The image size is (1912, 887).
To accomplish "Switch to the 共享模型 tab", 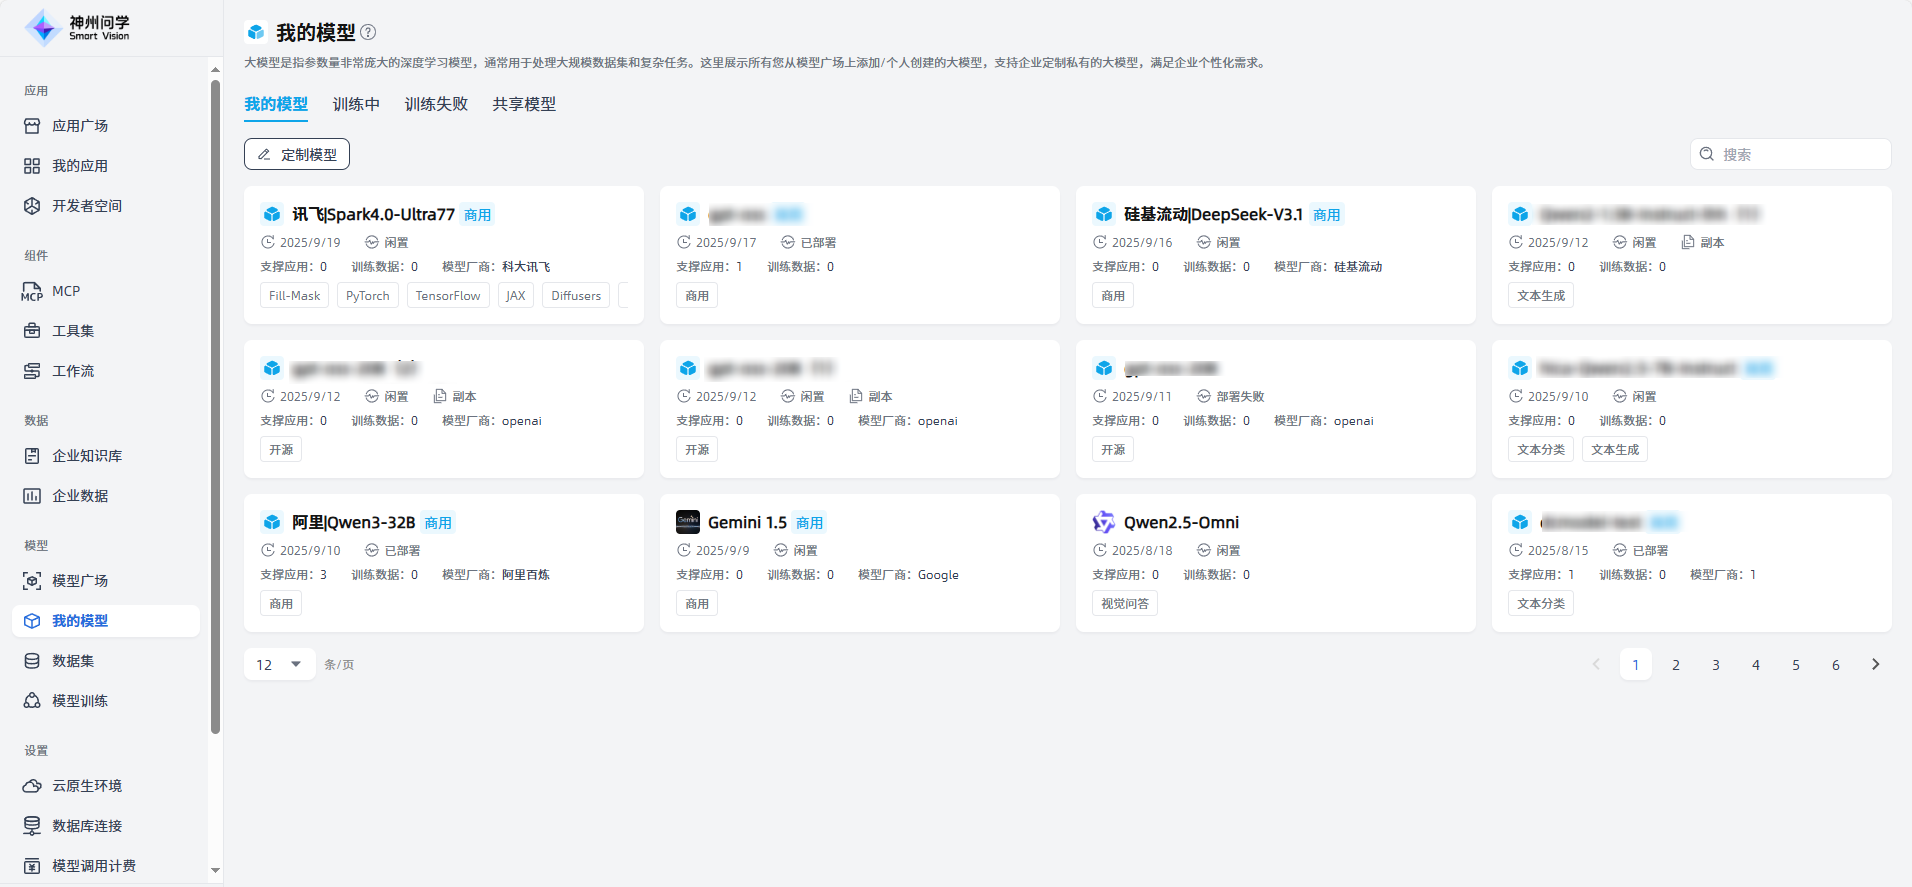I will pyautogui.click(x=524, y=104).
